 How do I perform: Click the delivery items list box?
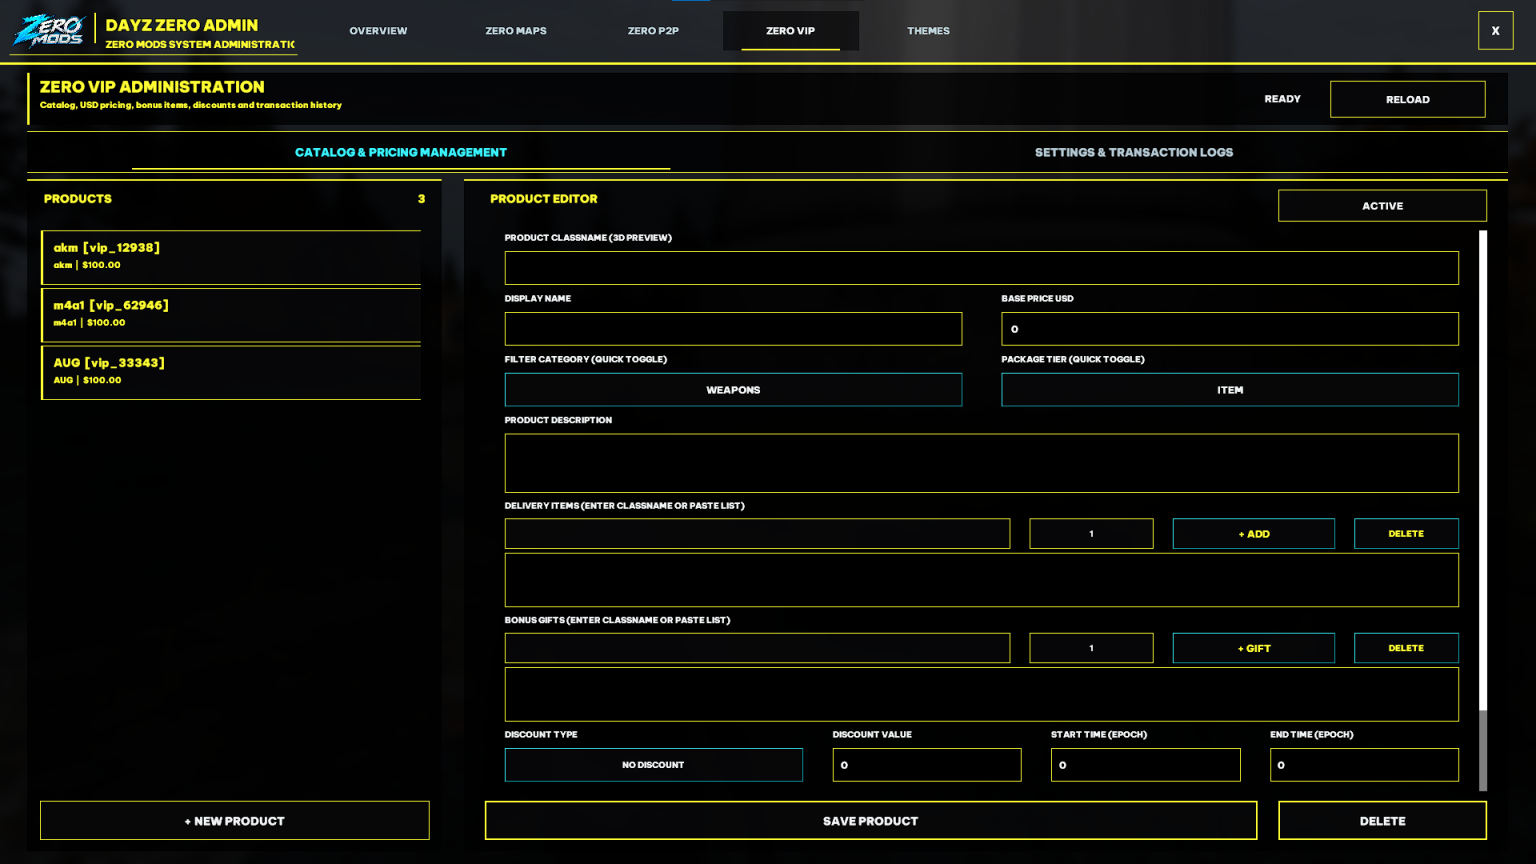(x=981, y=580)
